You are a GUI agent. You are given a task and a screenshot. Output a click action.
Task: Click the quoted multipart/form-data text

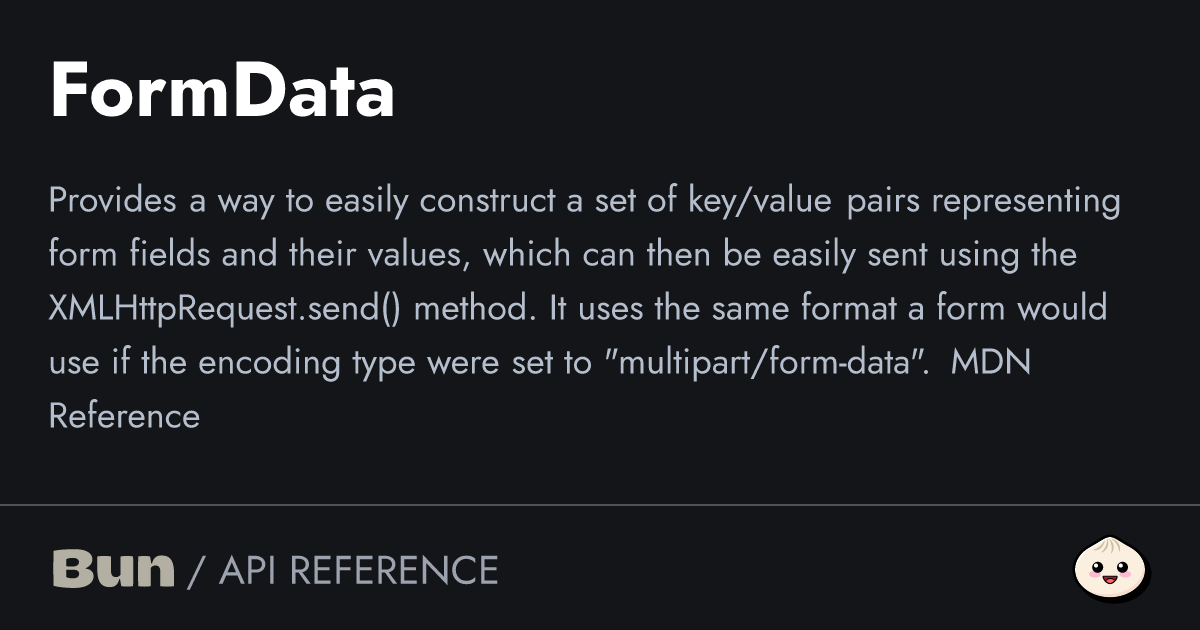(770, 362)
